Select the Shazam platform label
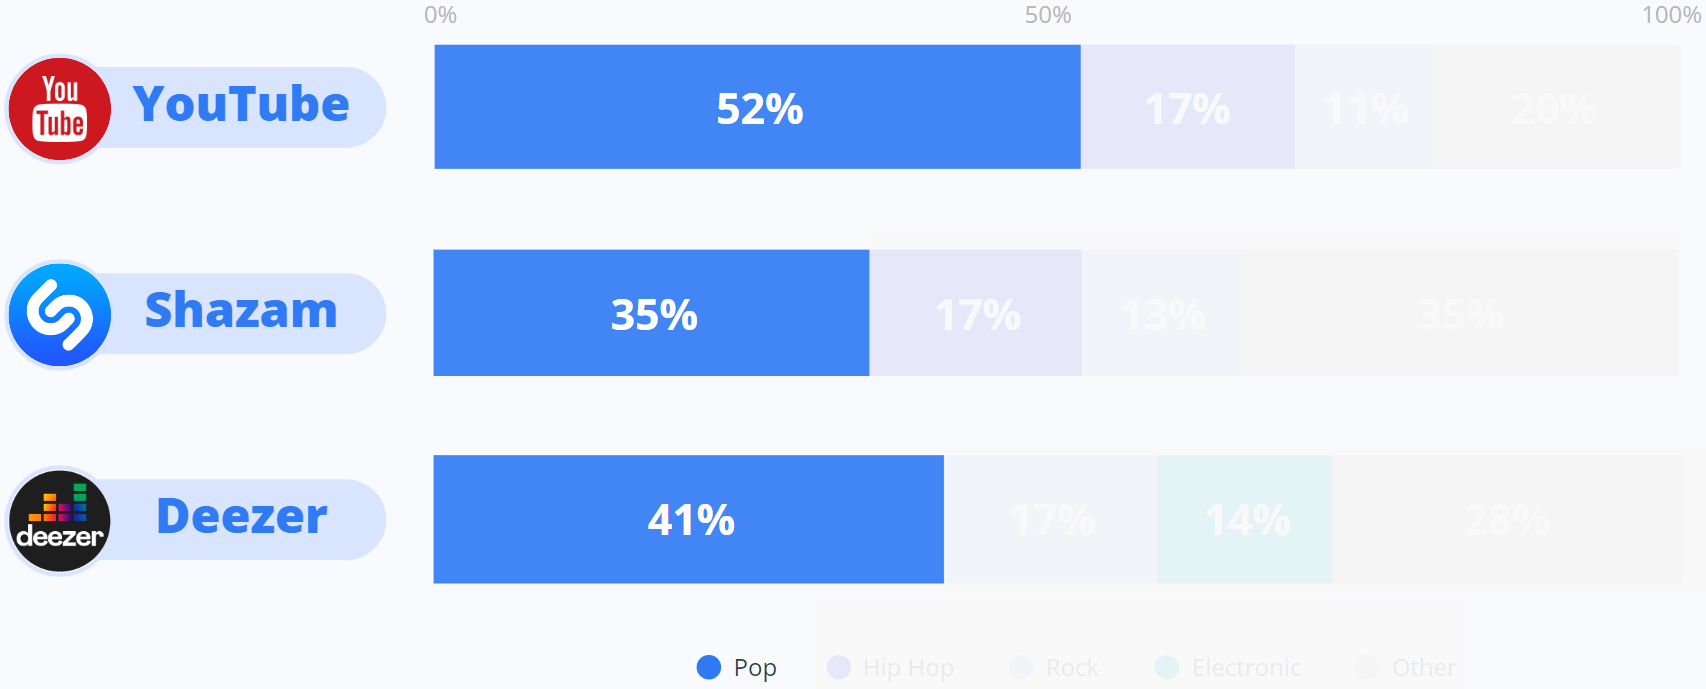The width and height of the screenshot is (1706, 689). pos(241,311)
